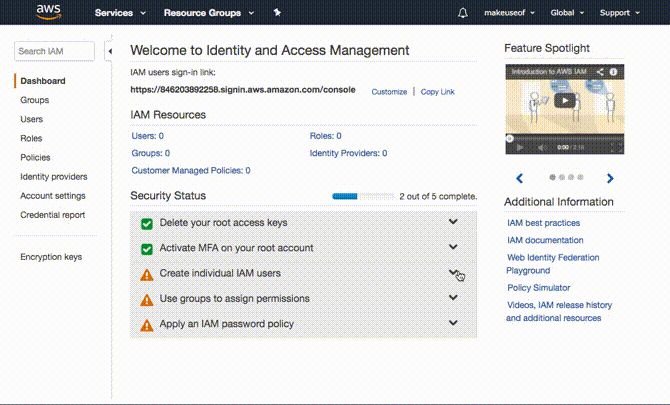Open the Global region dropdown
This screenshot has height=405, width=670.
(568, 13)
